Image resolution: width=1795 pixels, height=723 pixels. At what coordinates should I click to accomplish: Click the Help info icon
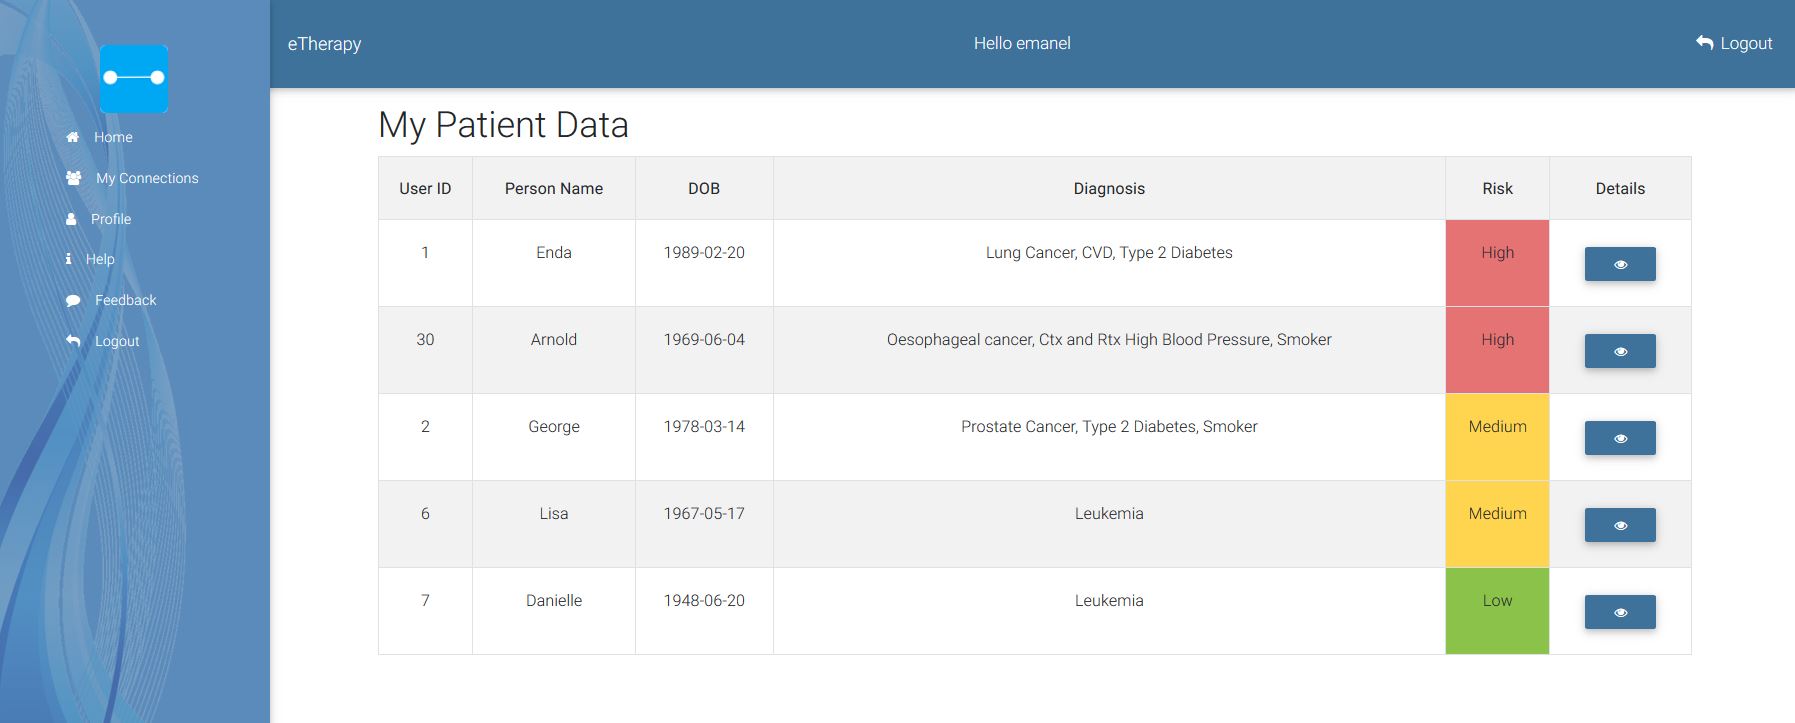68,259
